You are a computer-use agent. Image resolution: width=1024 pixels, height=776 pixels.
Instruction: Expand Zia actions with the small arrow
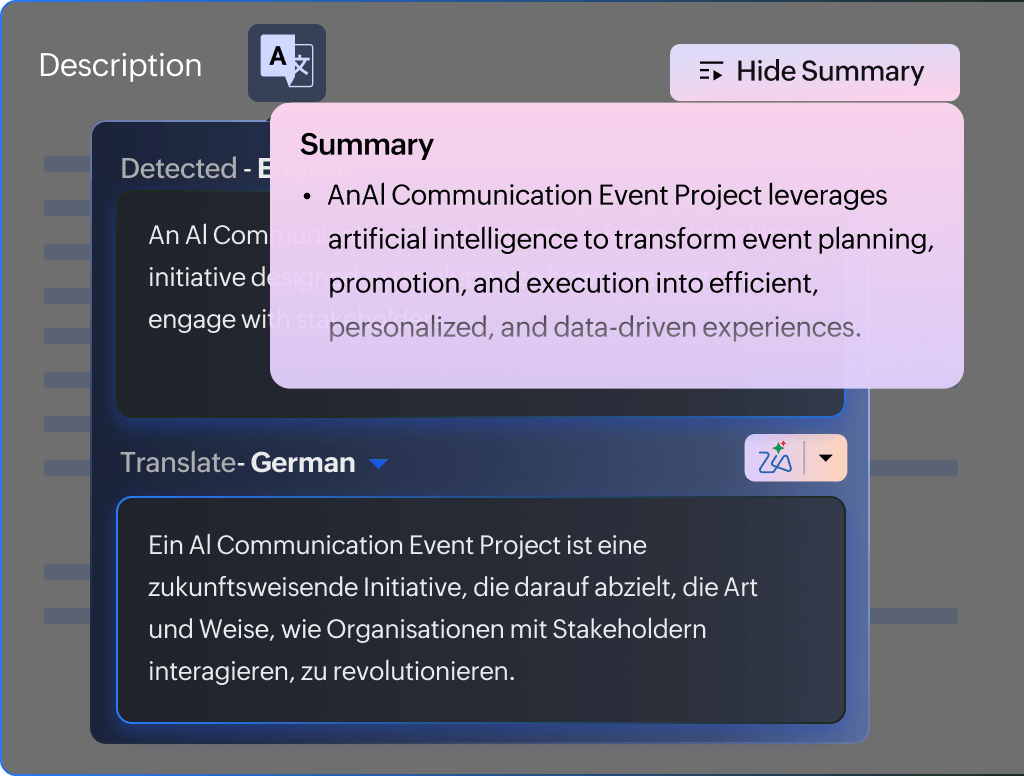(x=826, y=458)
